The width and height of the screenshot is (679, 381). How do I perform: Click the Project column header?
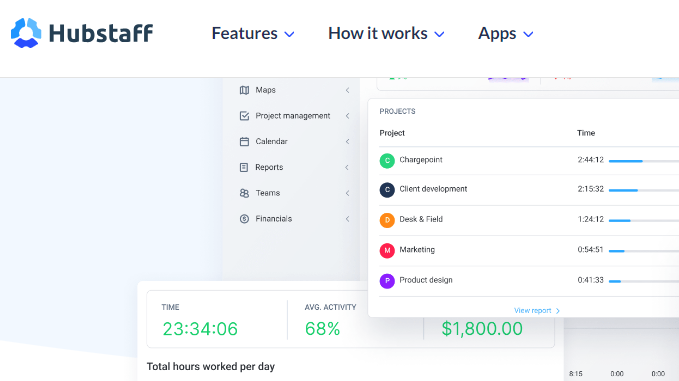click(x=392, y=133)
